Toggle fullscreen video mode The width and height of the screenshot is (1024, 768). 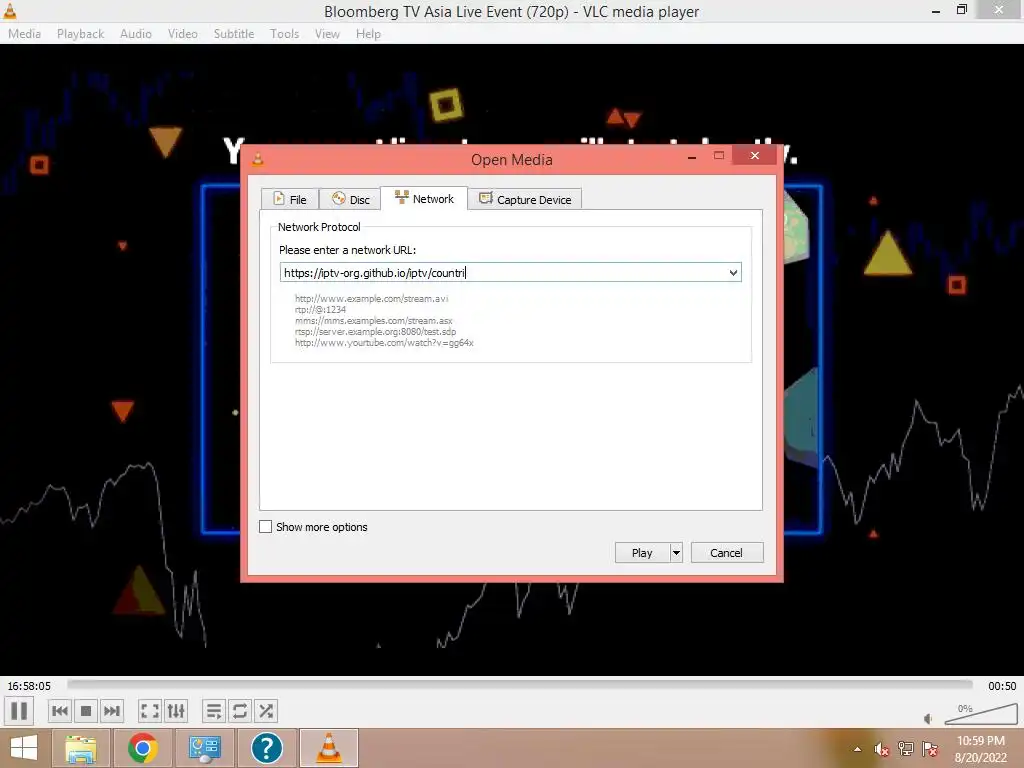coord(150,711)
